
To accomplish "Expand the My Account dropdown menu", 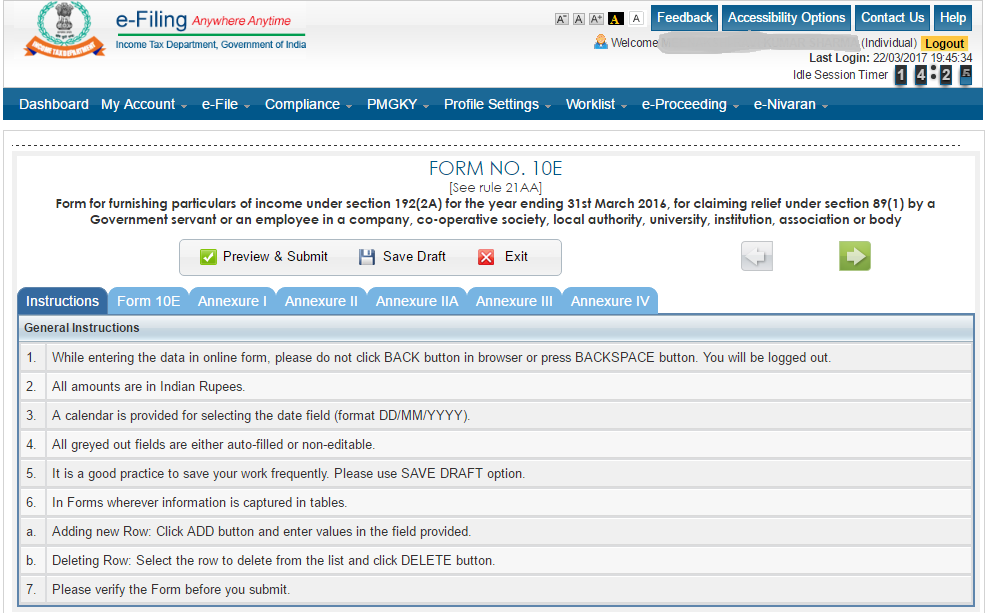I will point(144,104).
